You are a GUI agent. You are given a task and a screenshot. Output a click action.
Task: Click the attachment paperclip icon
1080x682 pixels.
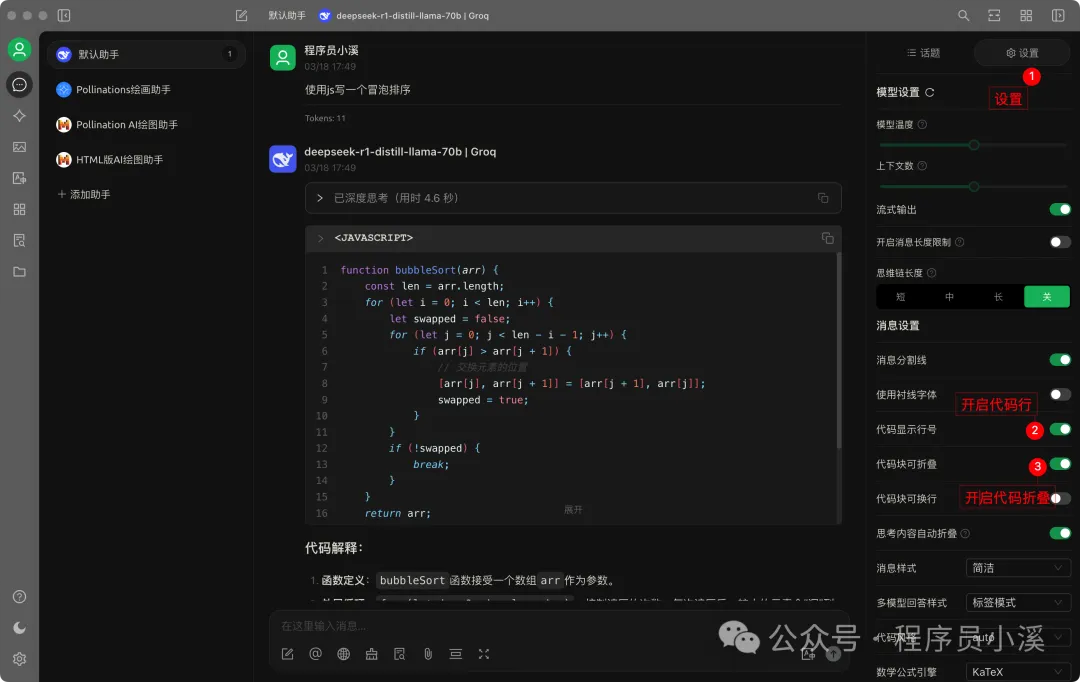click(428, 654)
